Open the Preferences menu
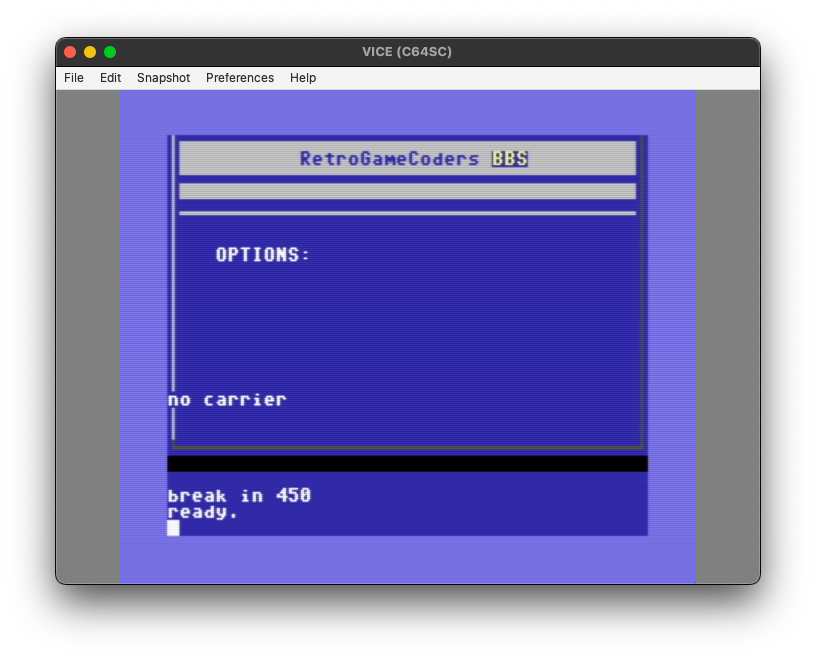Viewport: 816px width, 658px height. pyautogui.click(x=240, y=78)
